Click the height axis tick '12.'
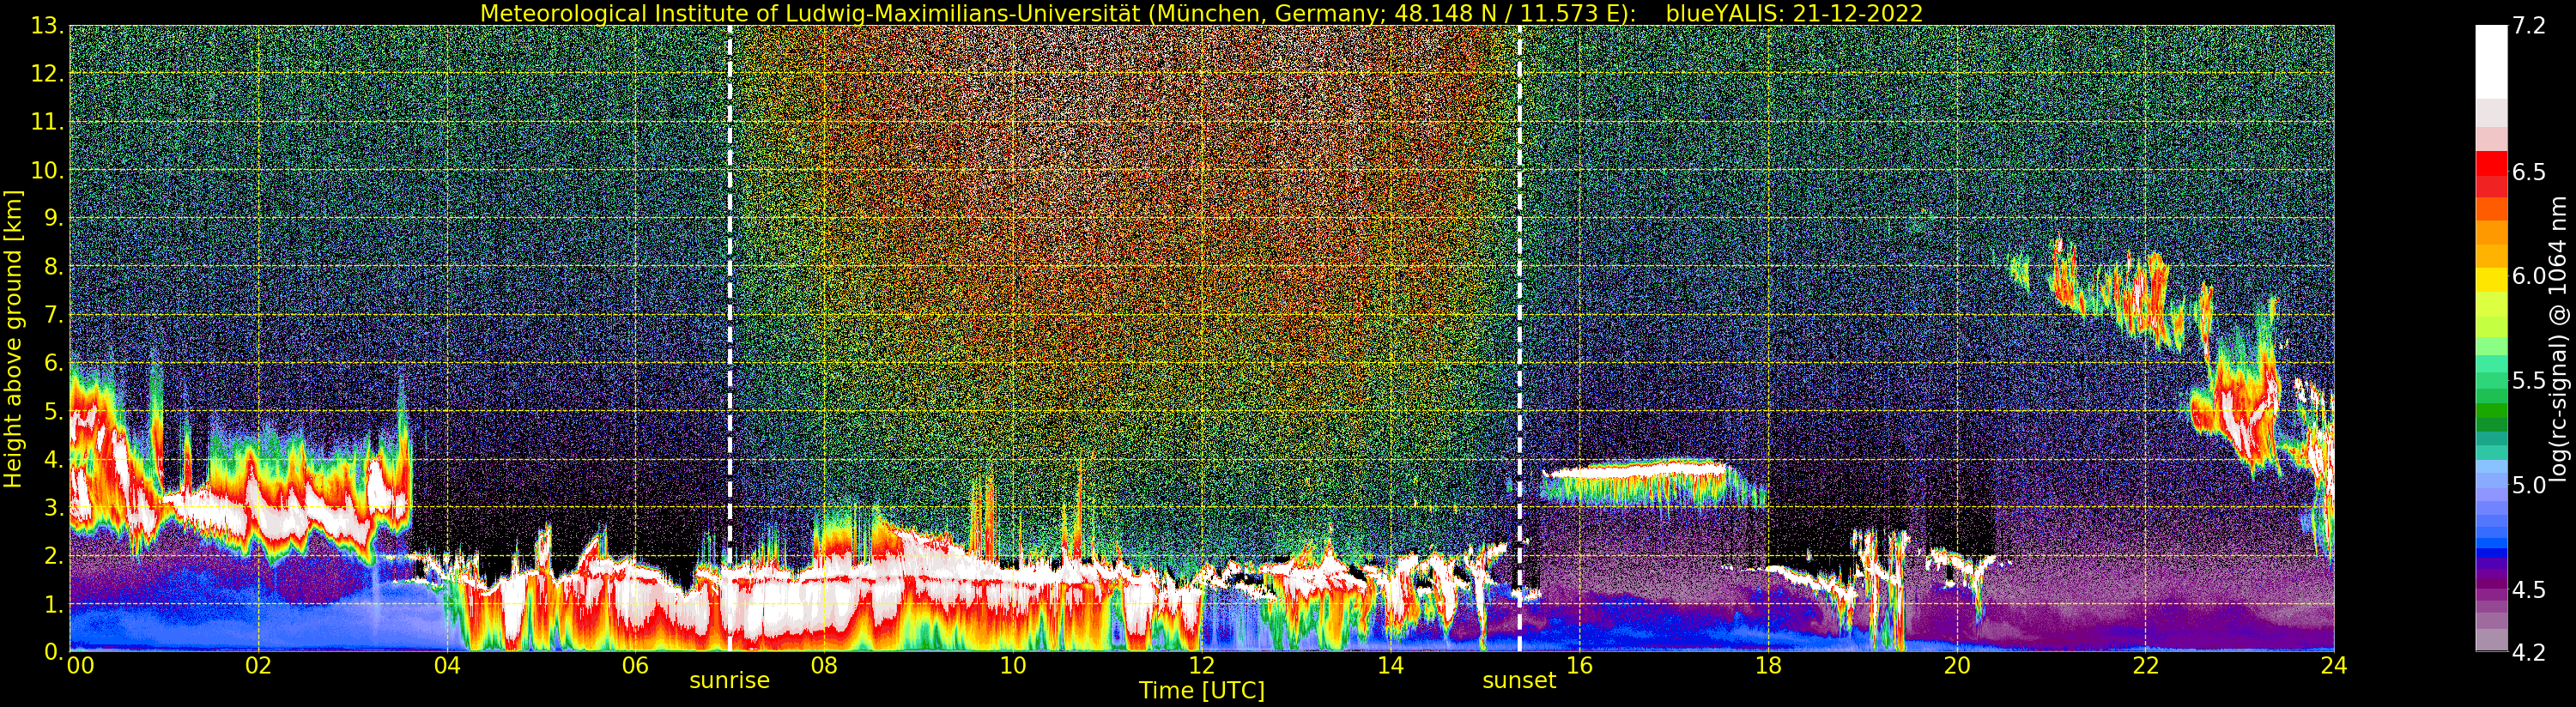Screen dimensions: 2576x707 click(x=47, y=74)
